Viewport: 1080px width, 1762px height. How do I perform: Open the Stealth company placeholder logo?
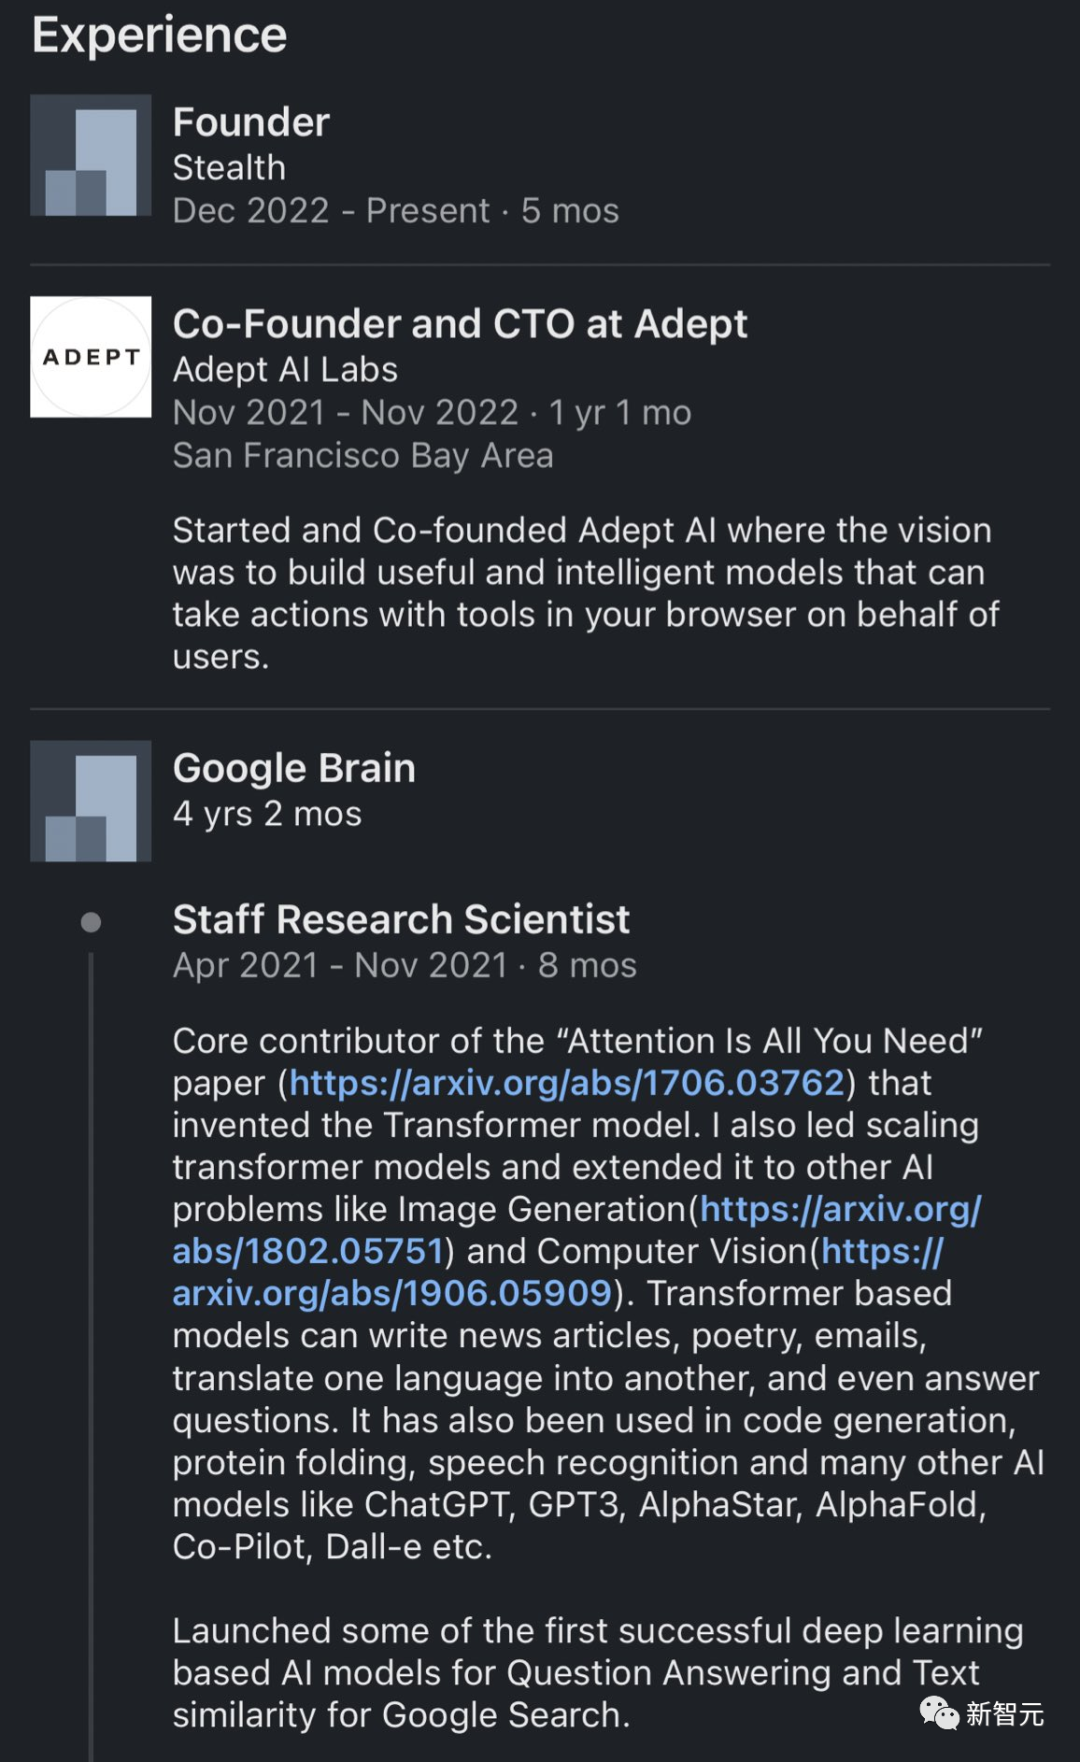91,156
